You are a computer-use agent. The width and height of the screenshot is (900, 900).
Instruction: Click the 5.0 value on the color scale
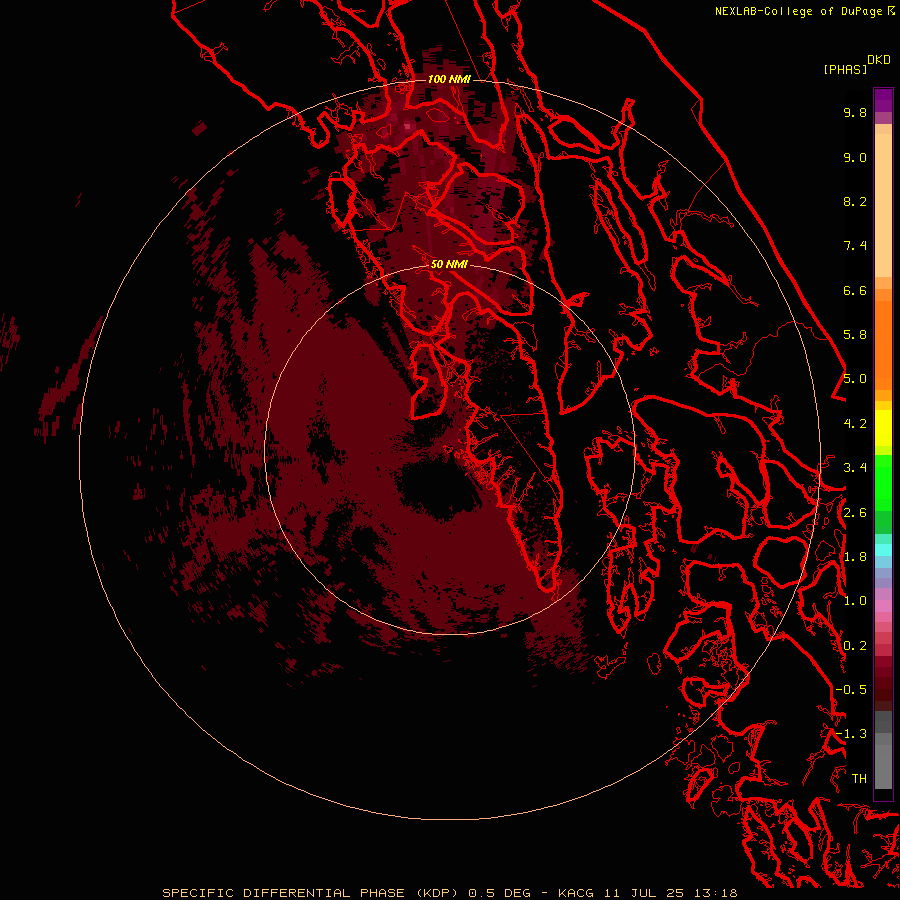pyautogui.click(x=855, y=379)
